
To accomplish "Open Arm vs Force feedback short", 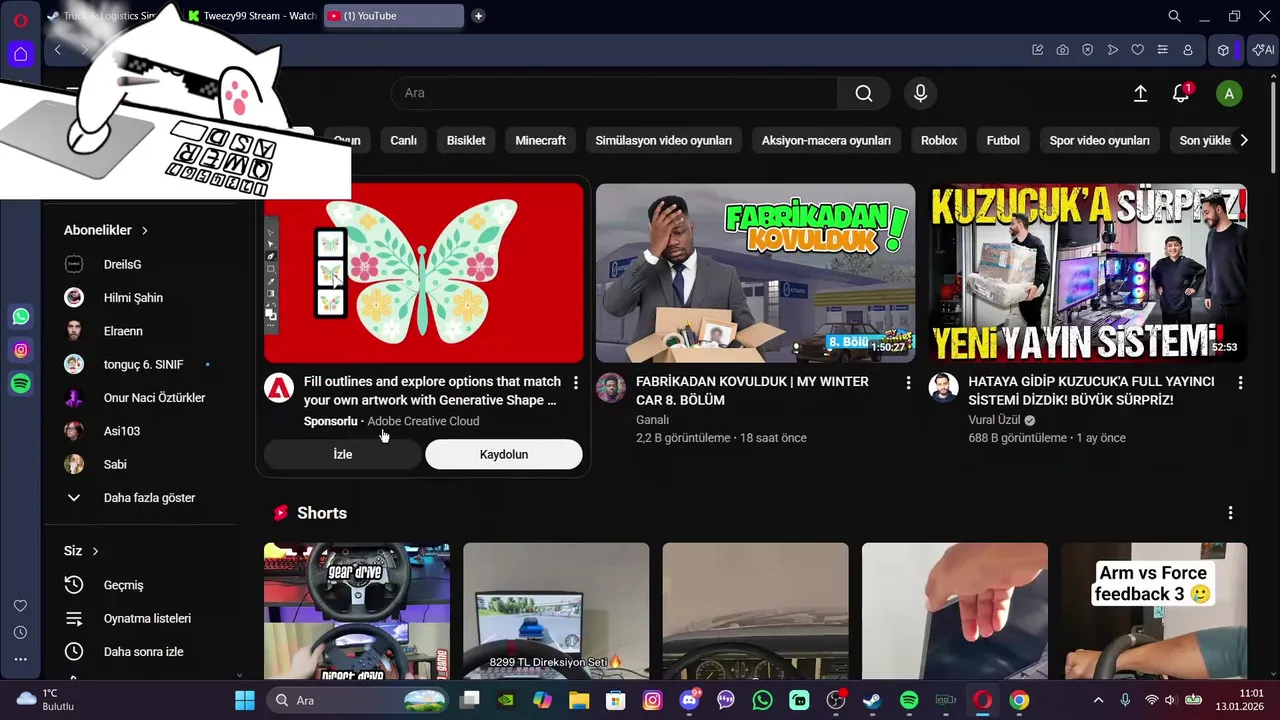I will tap(1154, 612).
